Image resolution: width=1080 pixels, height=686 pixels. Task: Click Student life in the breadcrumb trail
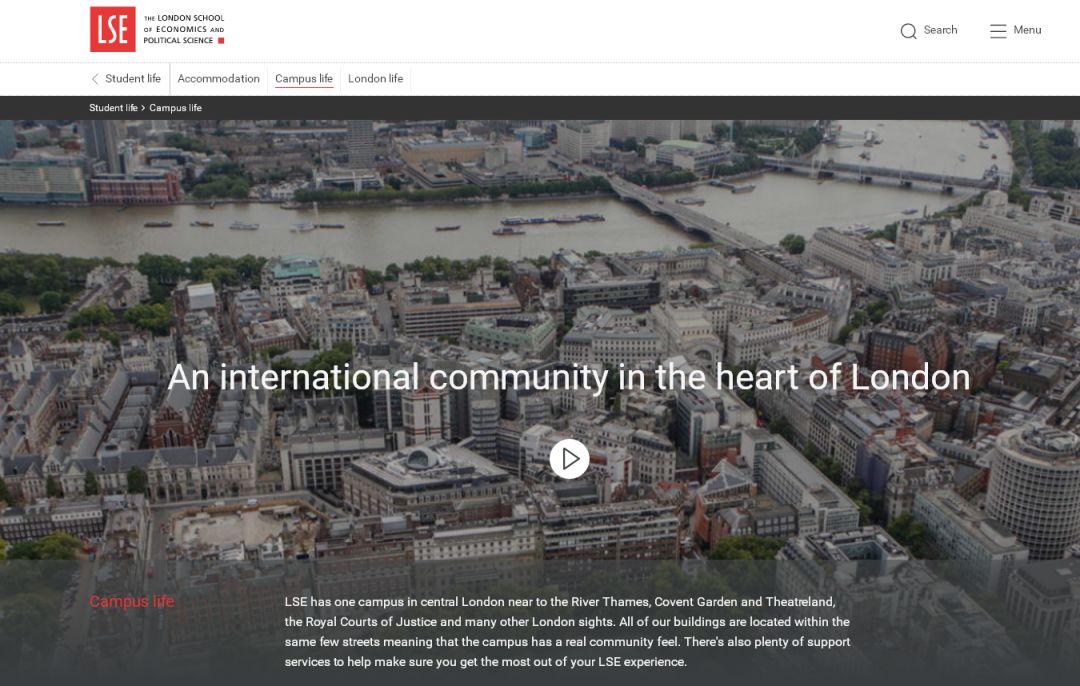113,108
